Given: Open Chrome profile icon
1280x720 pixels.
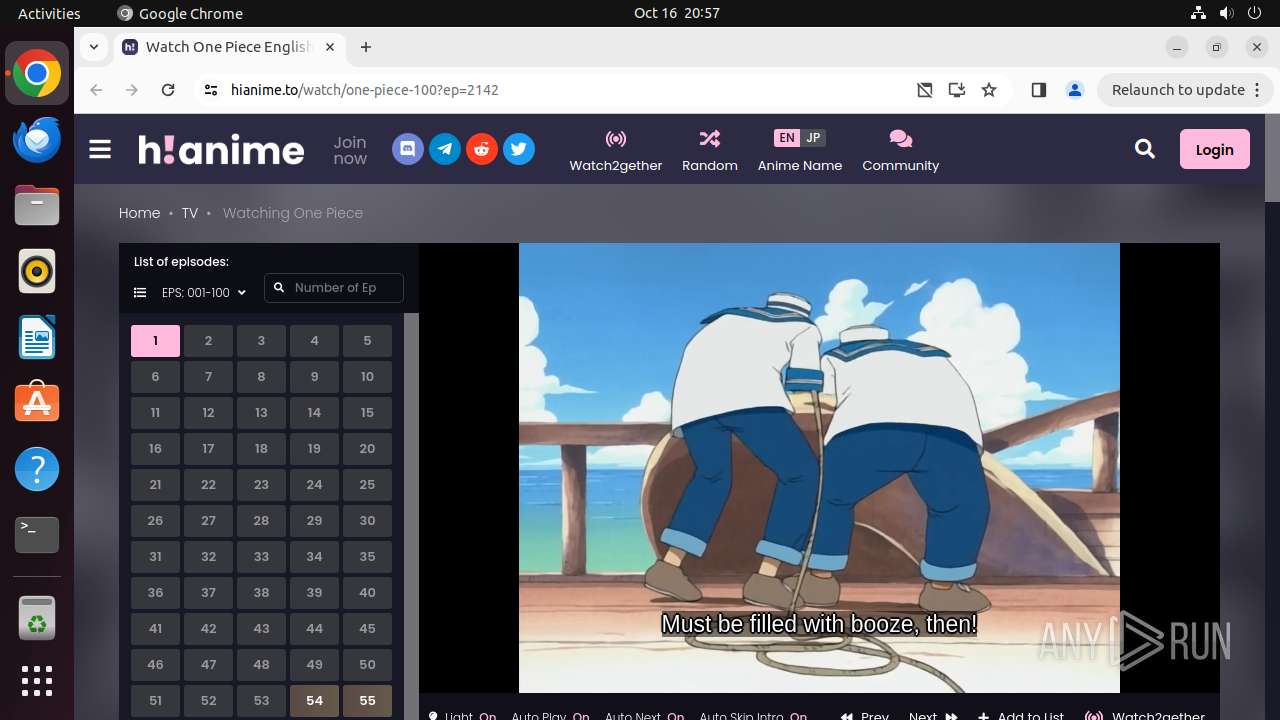Looking at the screenshot, I should (1075, 90).
